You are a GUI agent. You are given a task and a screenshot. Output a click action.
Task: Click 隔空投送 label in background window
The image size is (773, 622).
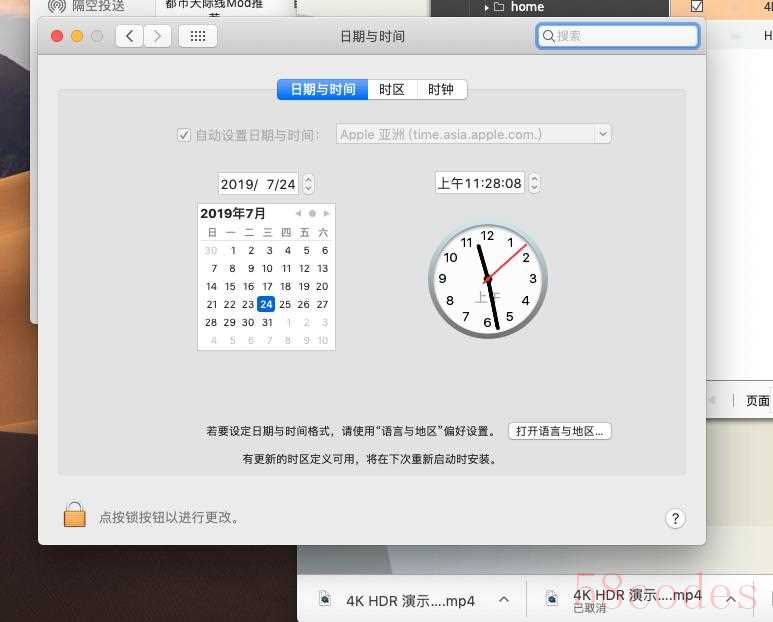pos(99,6)
